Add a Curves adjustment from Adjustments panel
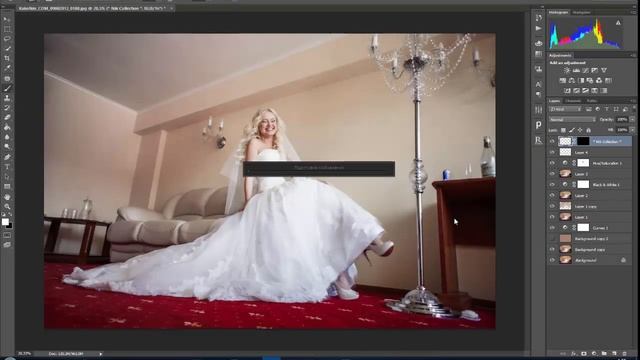 [585, 70]
